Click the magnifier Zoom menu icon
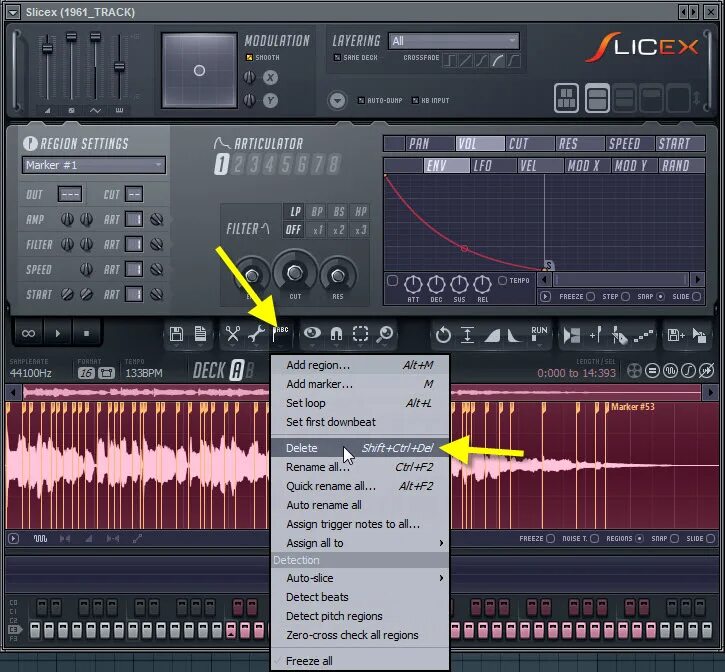 pos(385,334)
